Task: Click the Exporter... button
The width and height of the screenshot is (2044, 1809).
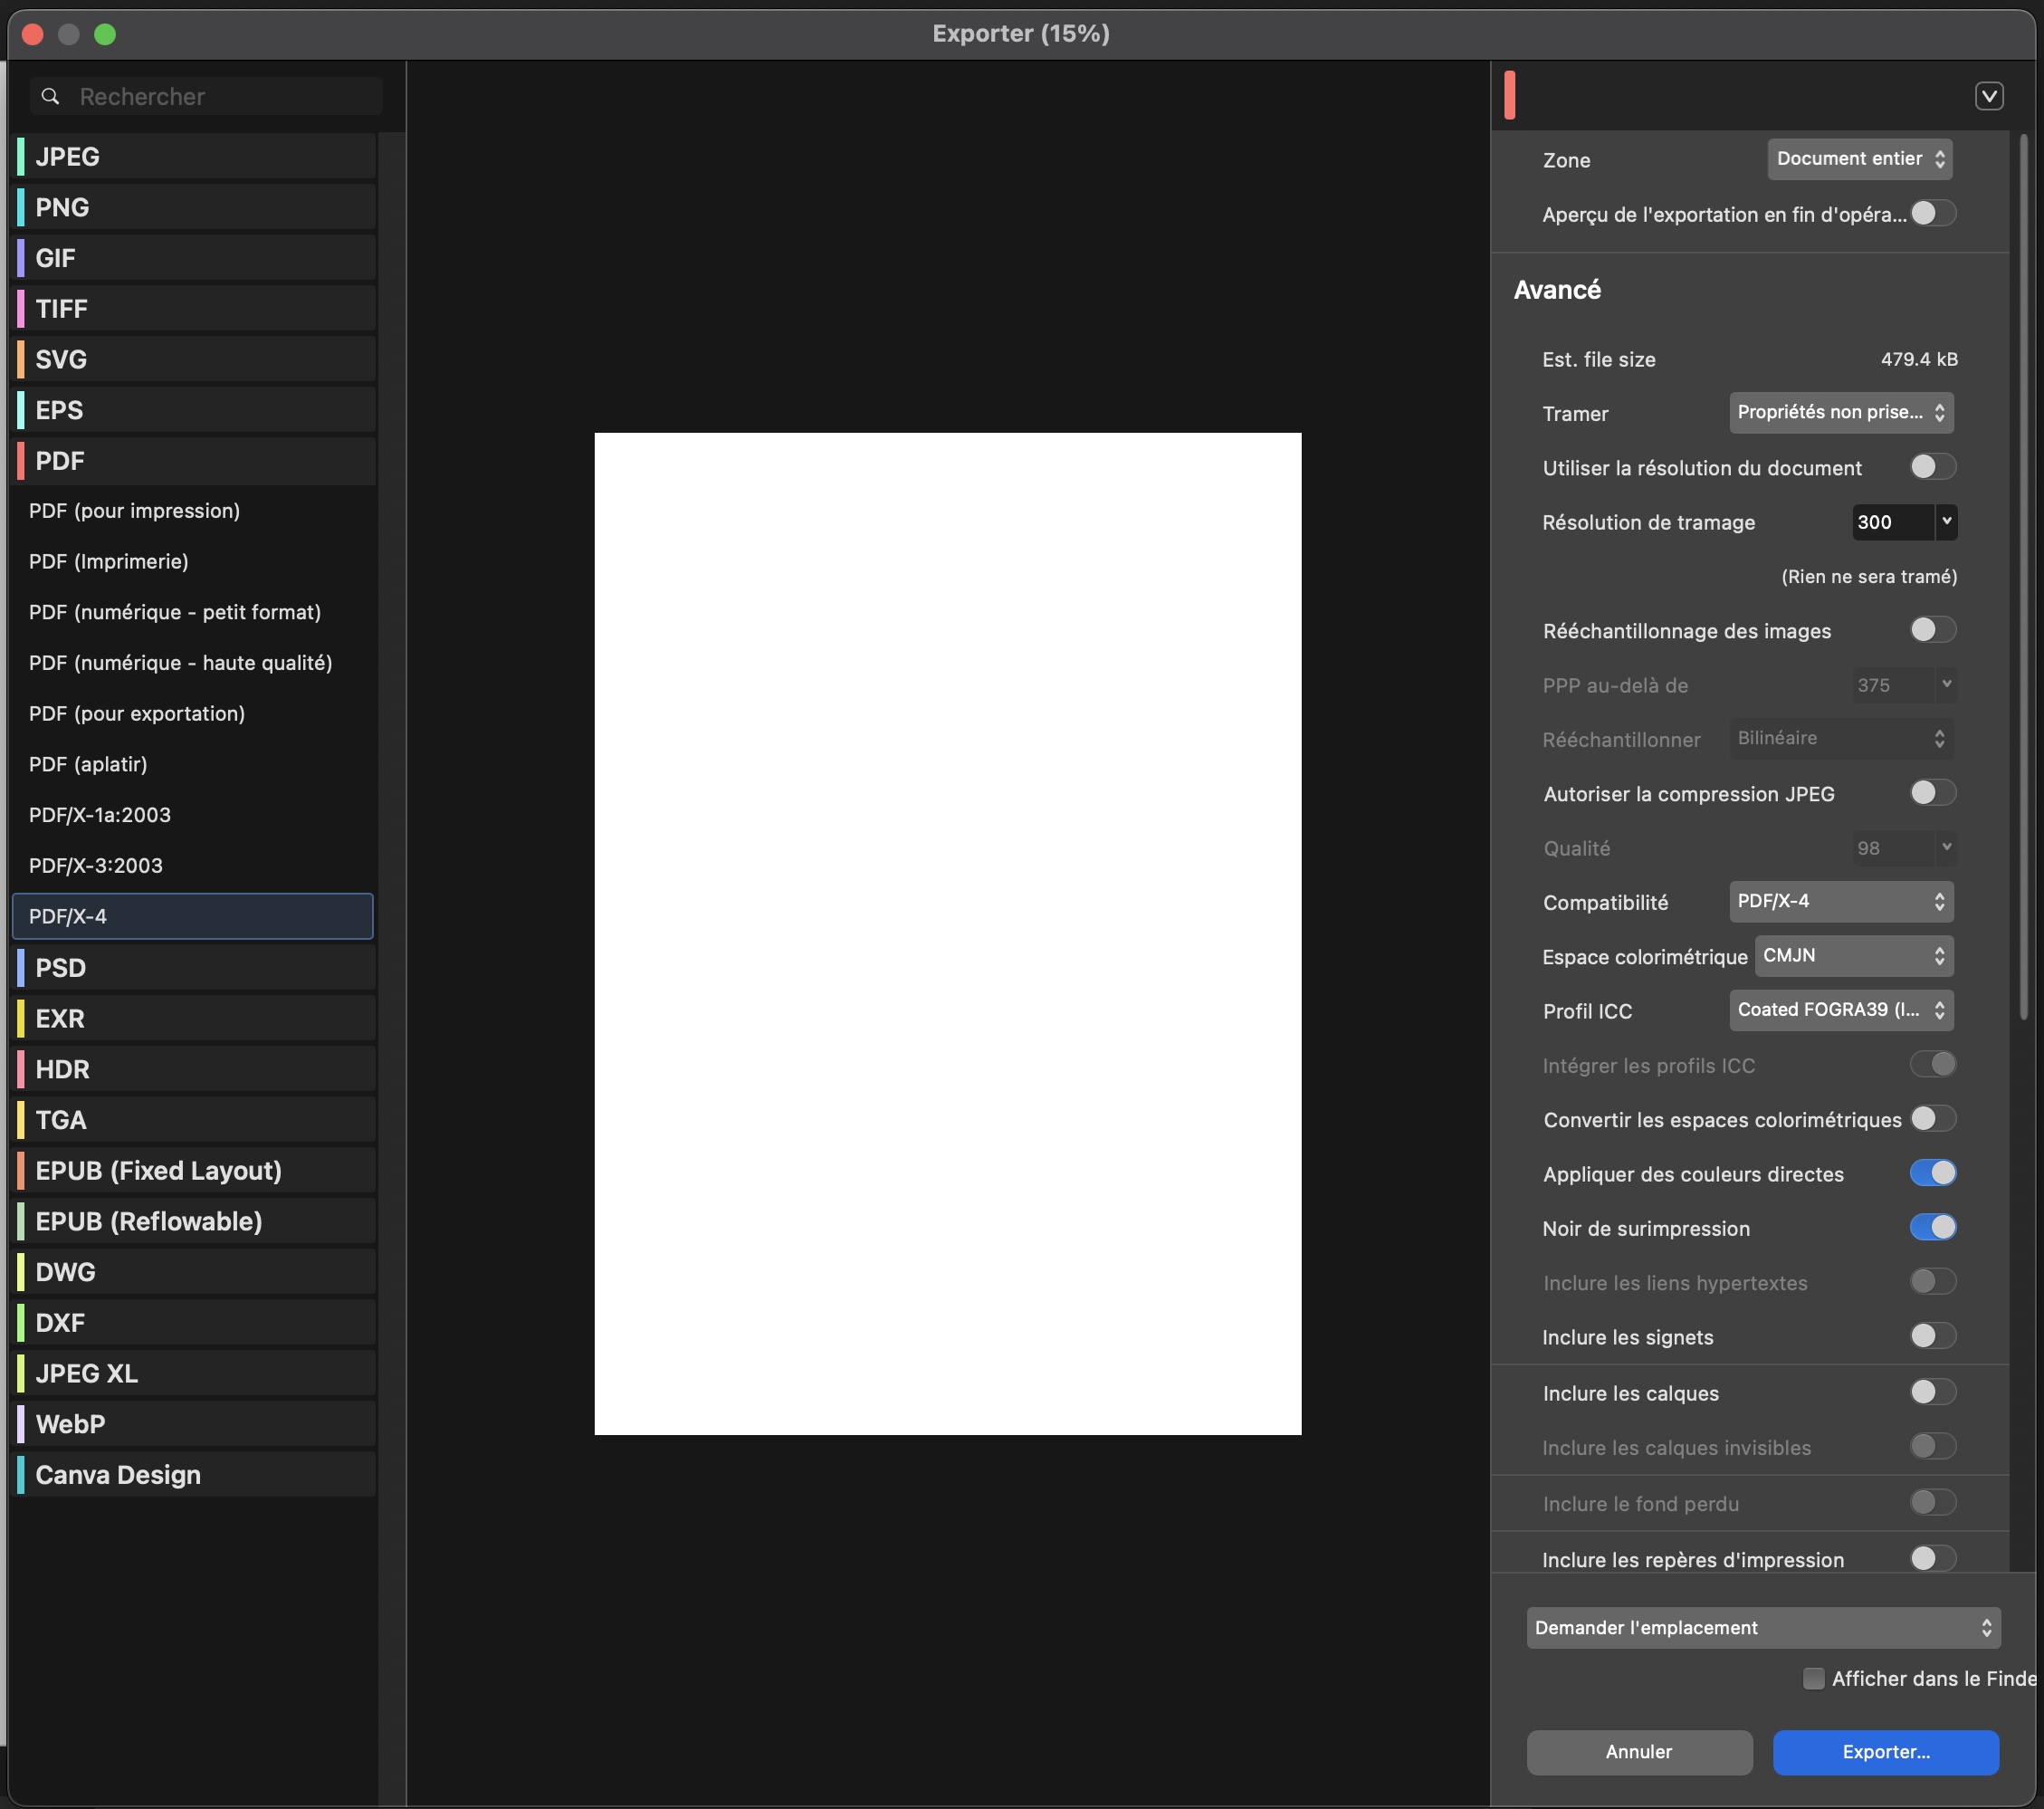Action: (1885, 1752)
